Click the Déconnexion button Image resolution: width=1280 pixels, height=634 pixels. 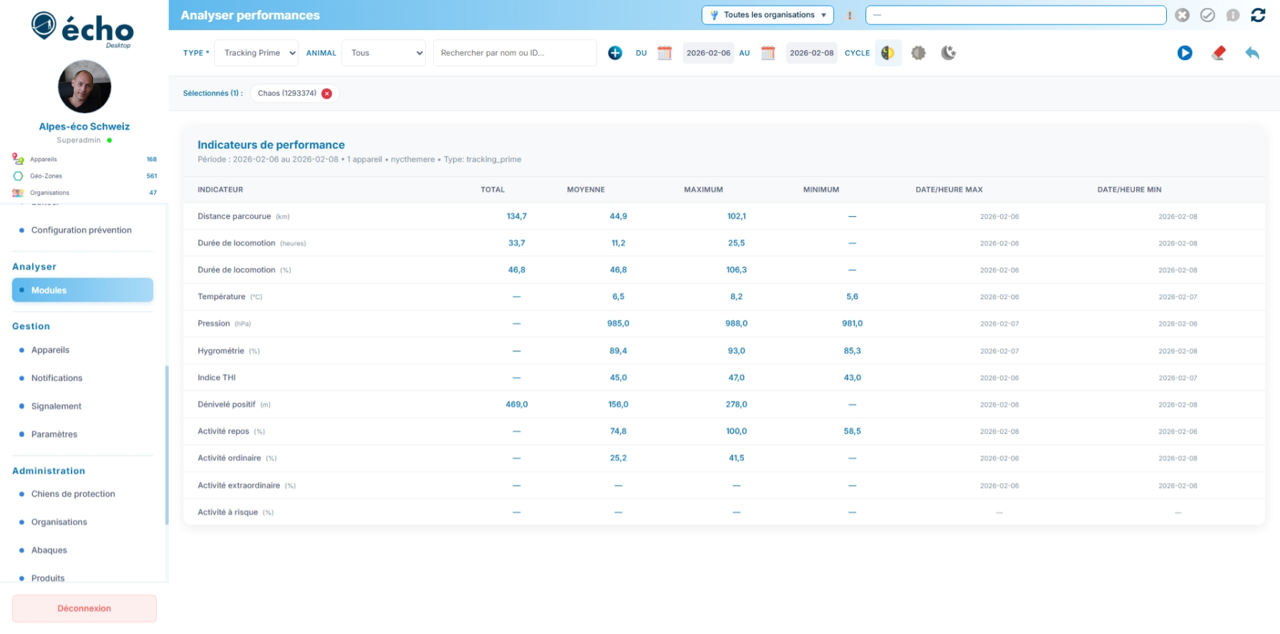click(84, 608)
